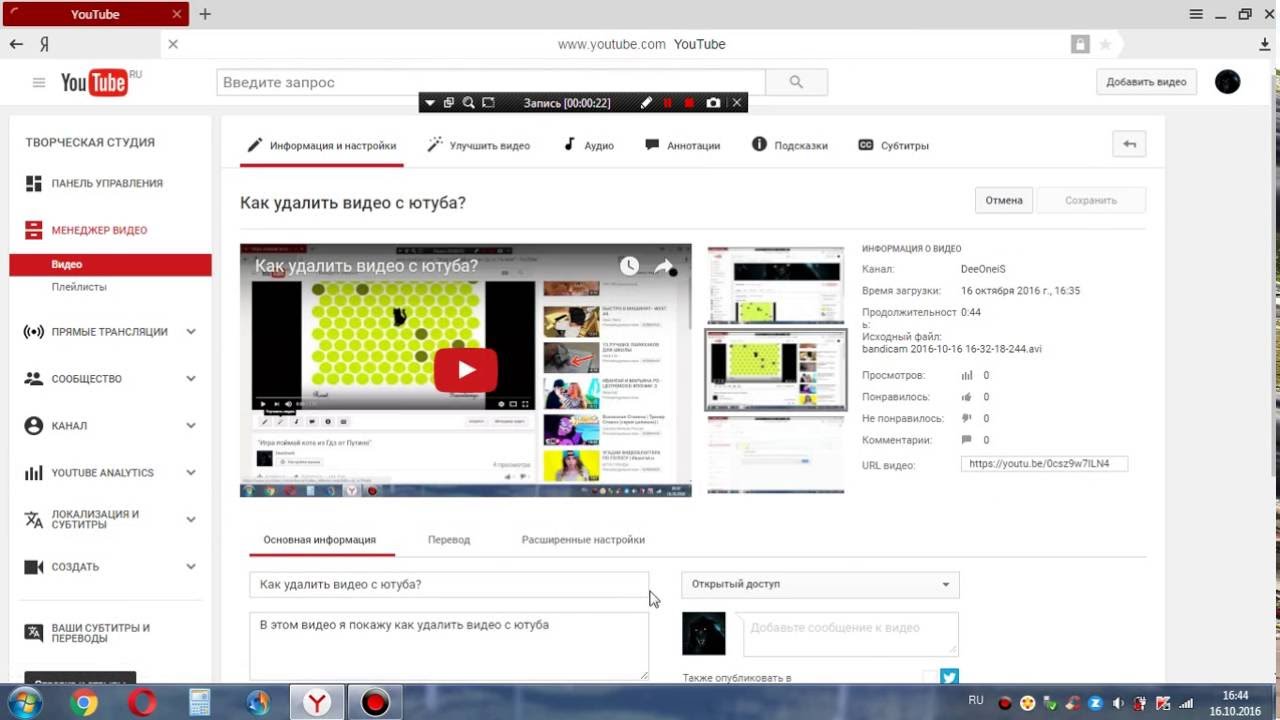The width and height of the screenshot is (1280, 720).
Task: Go back with browser back arrow
Action: tap(16, 44)
